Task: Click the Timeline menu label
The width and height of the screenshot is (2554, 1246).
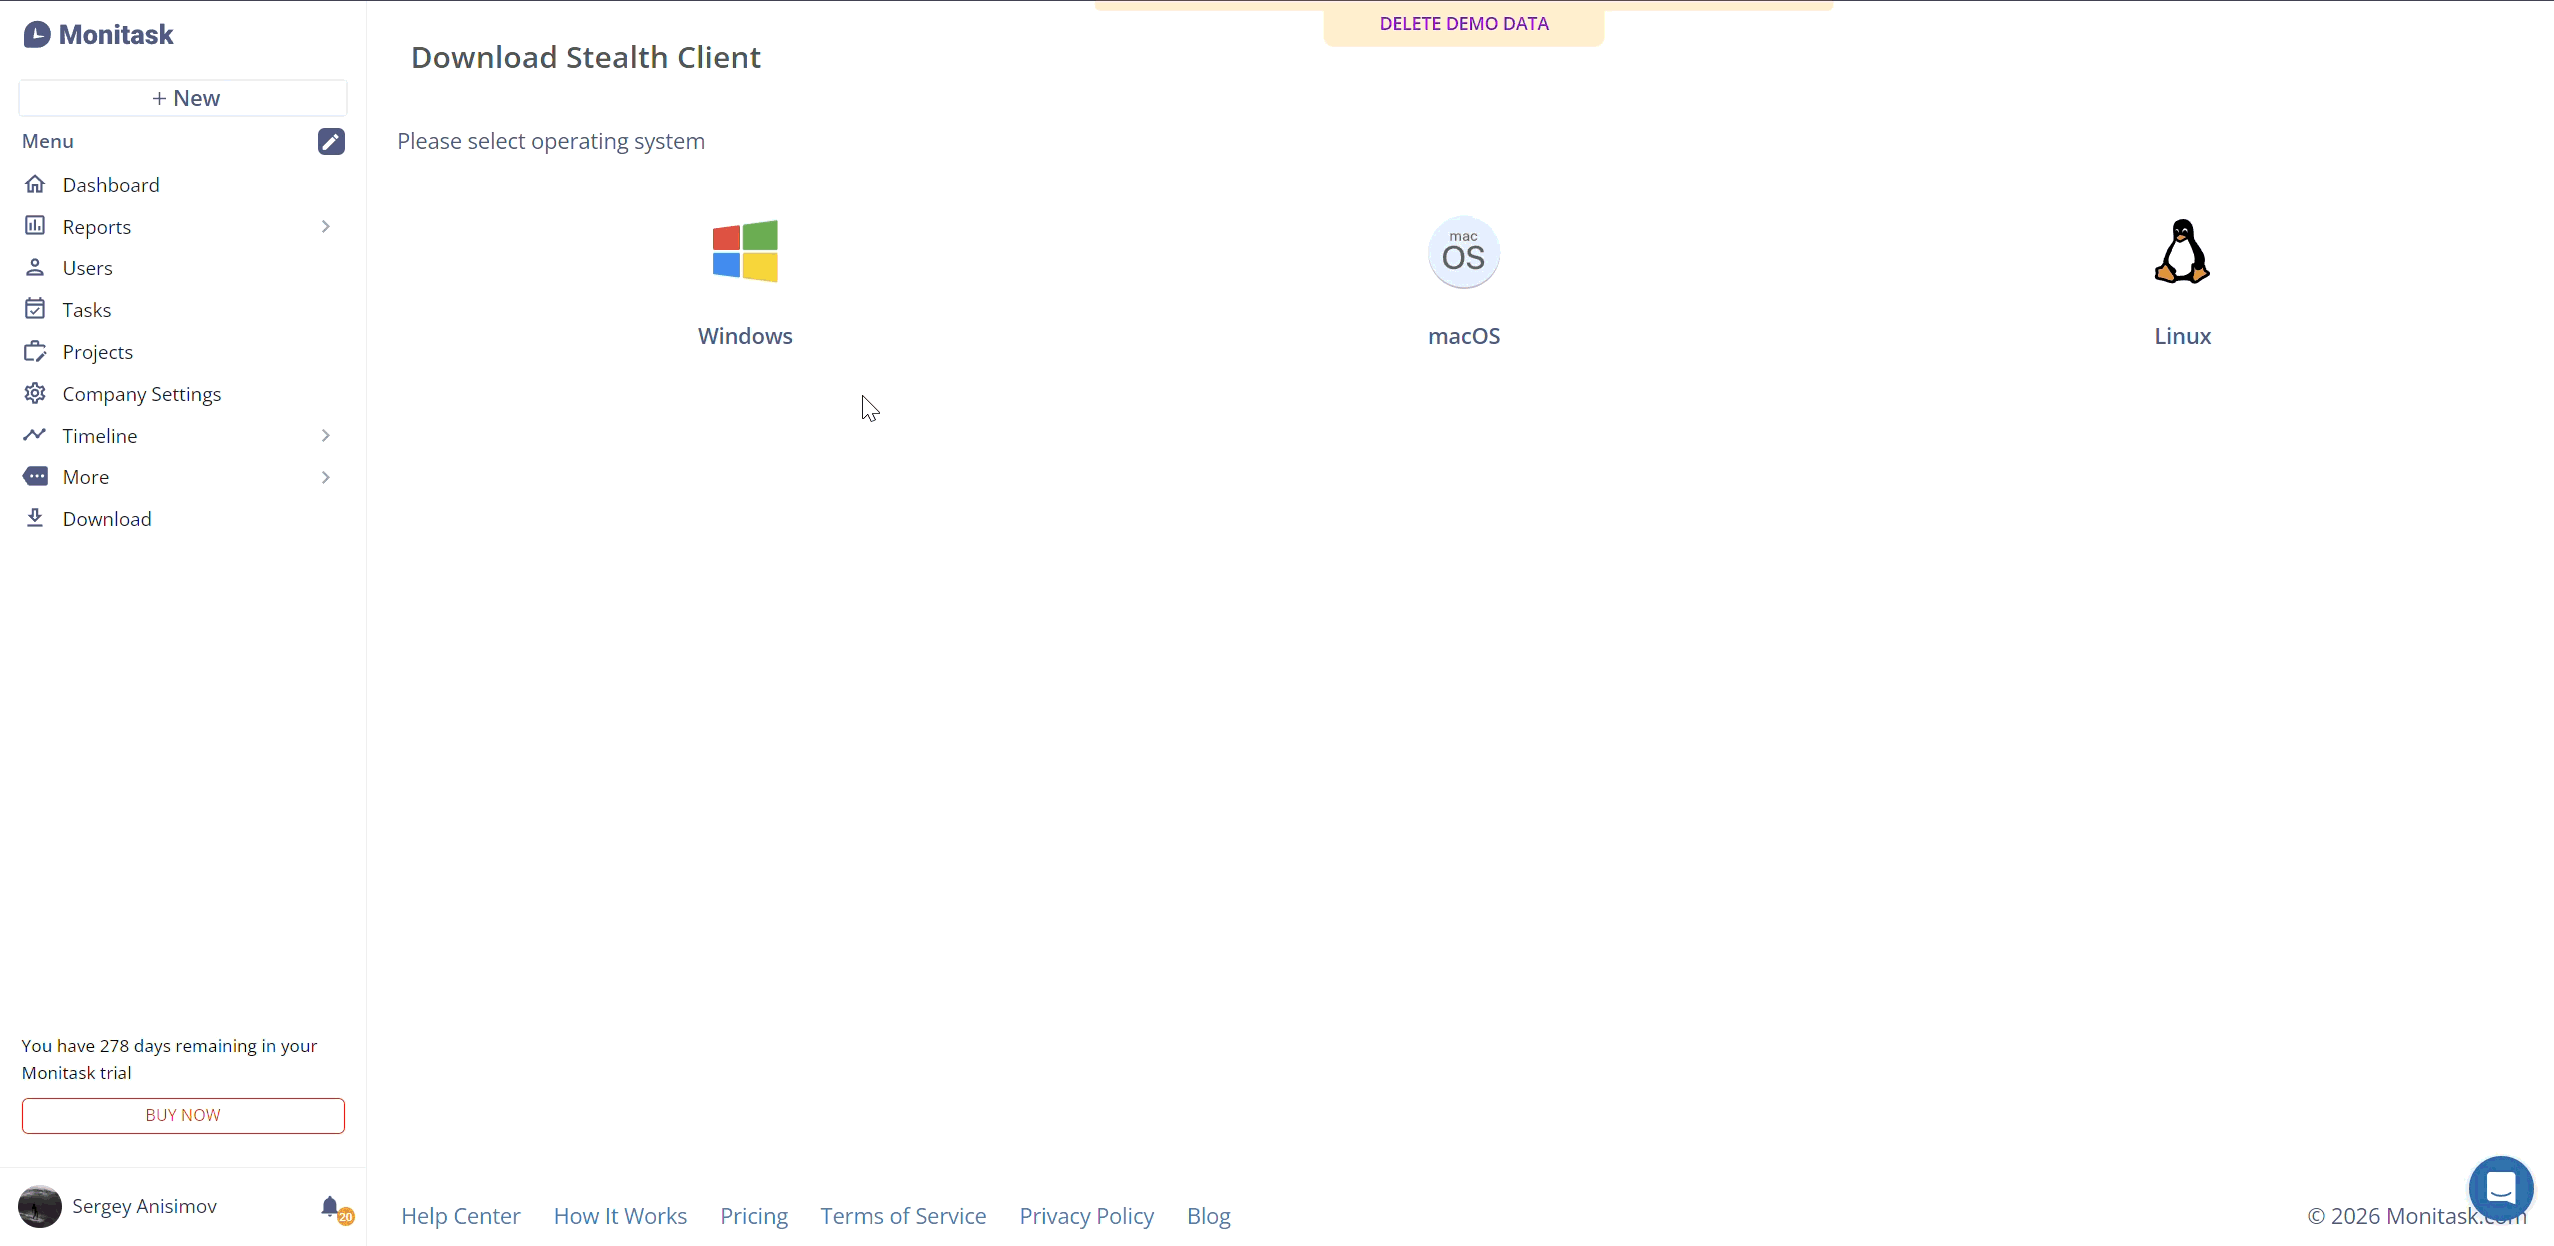Action: (100, 436)
